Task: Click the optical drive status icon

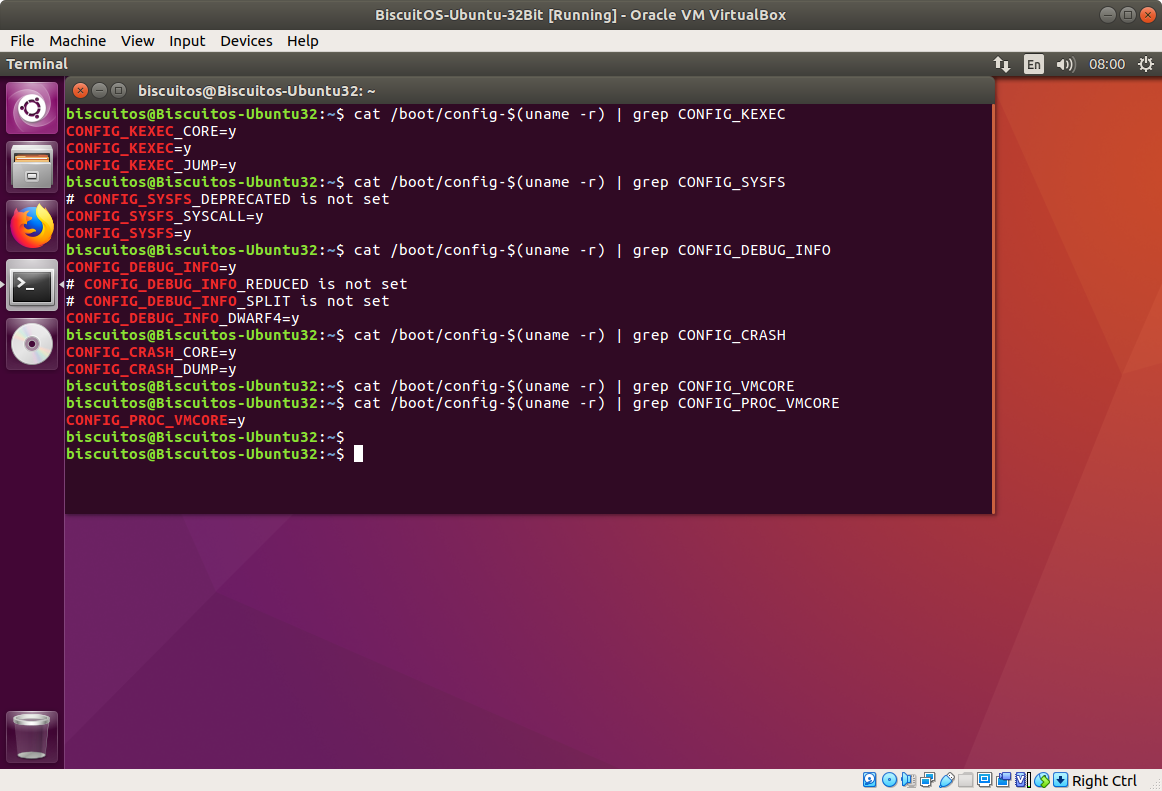Action: 889,780
